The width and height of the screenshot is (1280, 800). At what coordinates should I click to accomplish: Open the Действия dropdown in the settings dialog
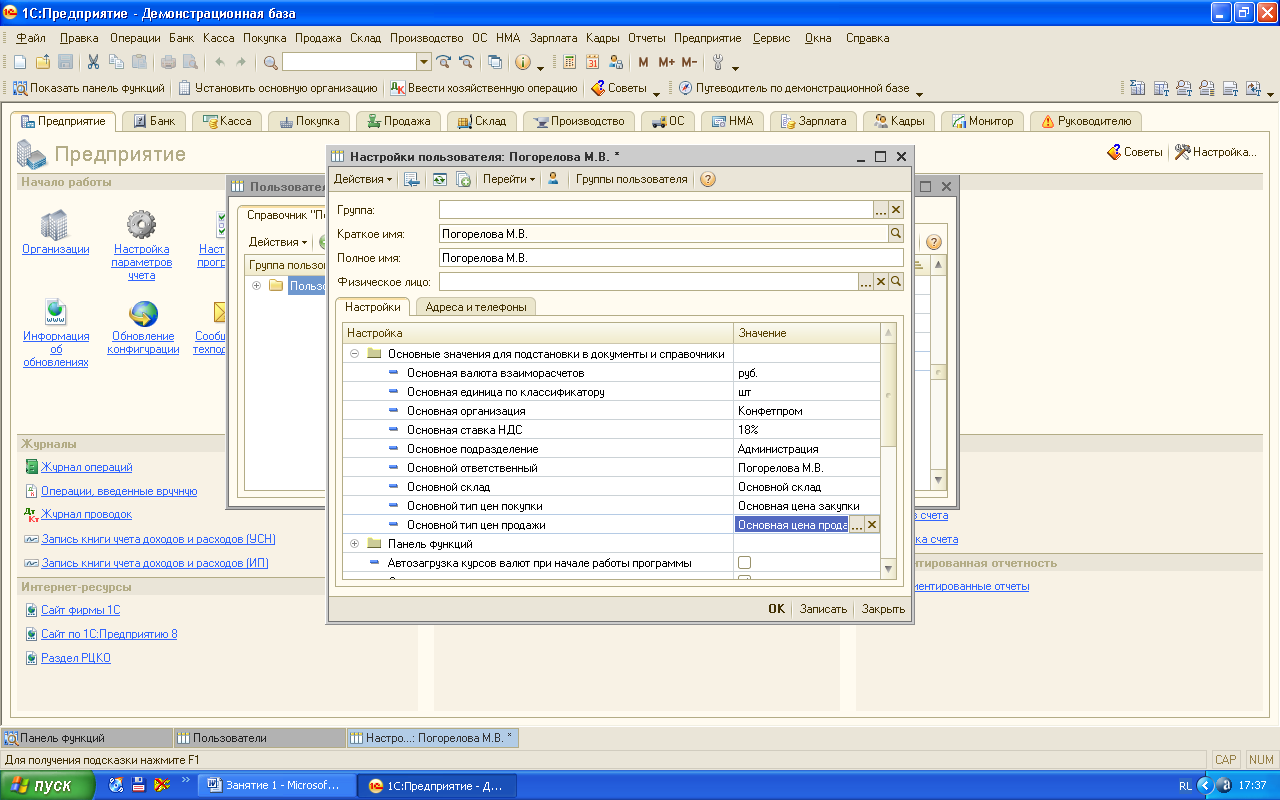pos(362,179)
